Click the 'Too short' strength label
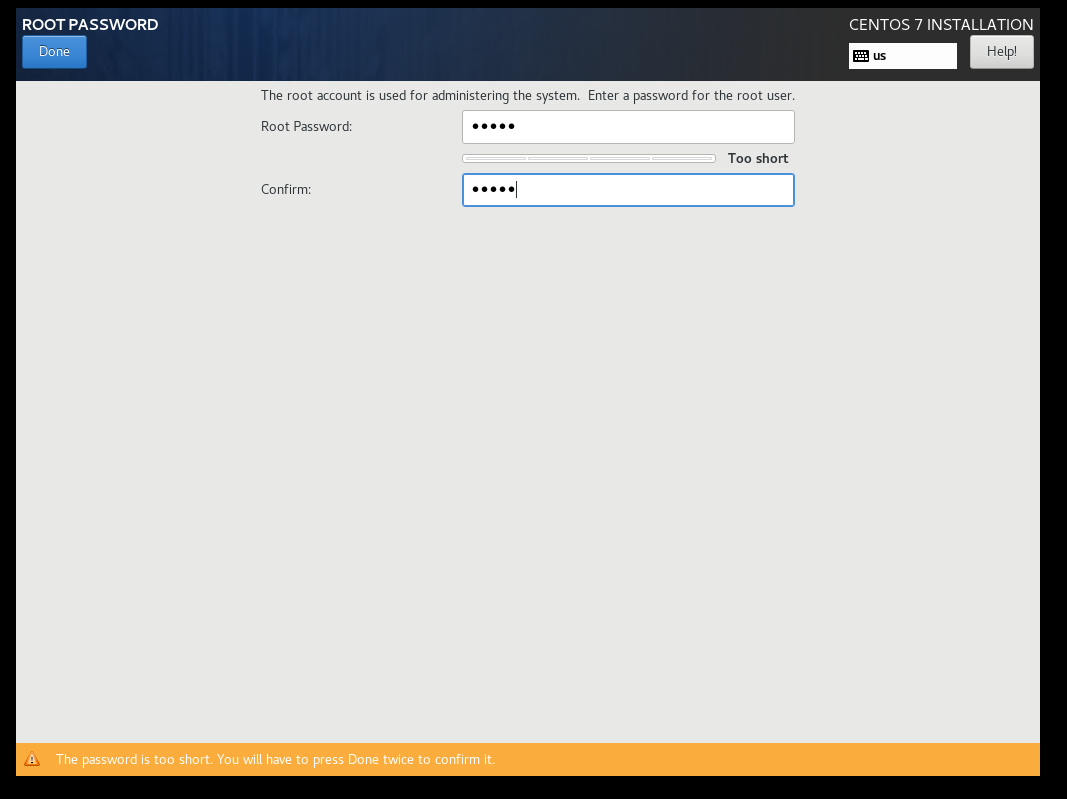The width and height of the screenshot is (1067, 799). (x=757, y=159)
